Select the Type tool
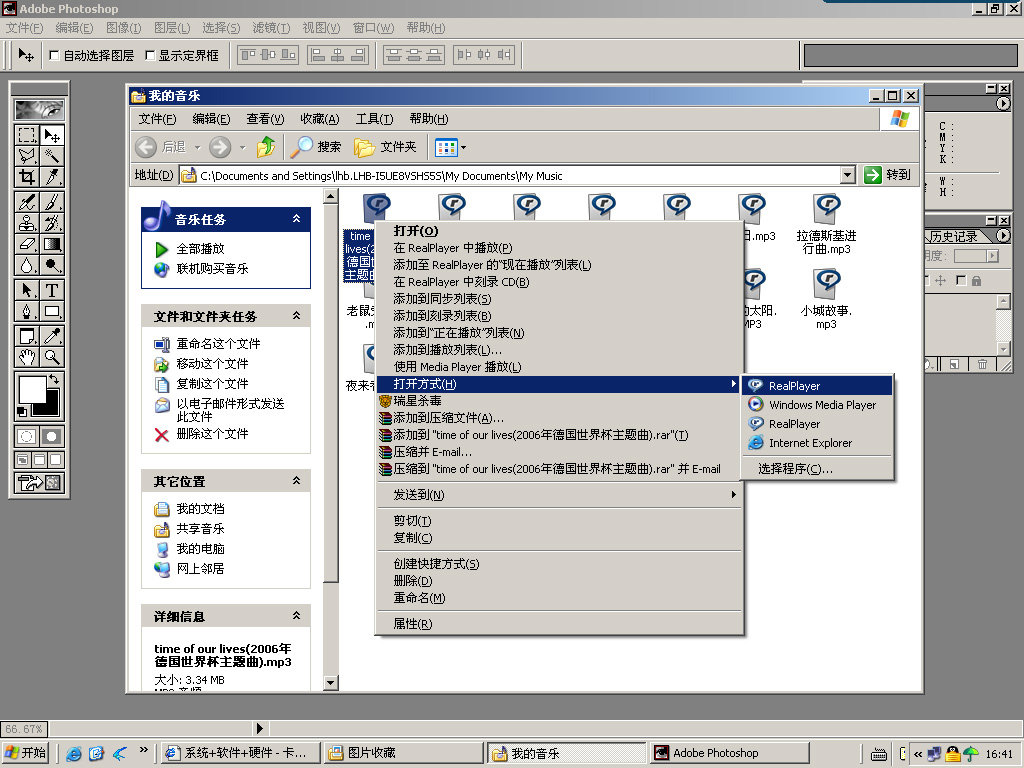 [52, 290]
